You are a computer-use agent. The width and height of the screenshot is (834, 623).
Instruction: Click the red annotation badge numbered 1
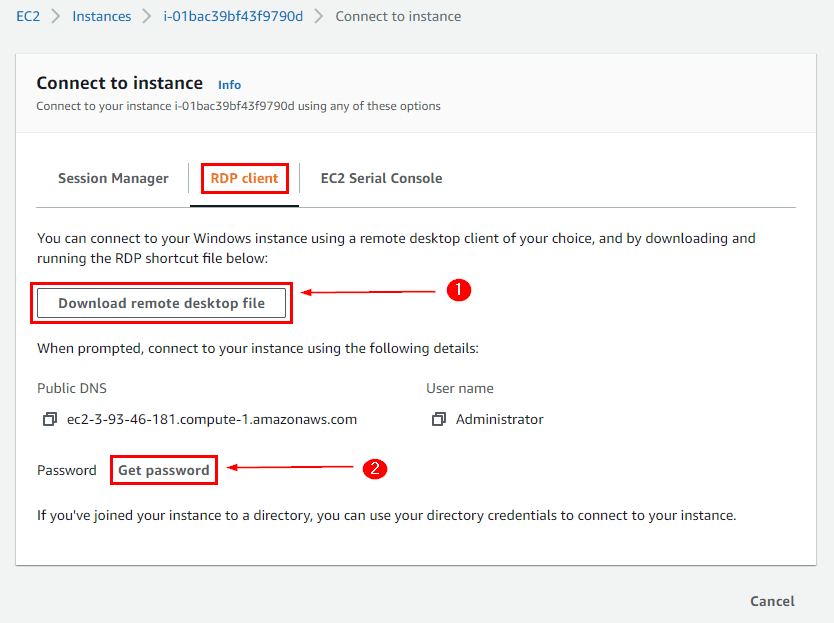tap(458, 290)
